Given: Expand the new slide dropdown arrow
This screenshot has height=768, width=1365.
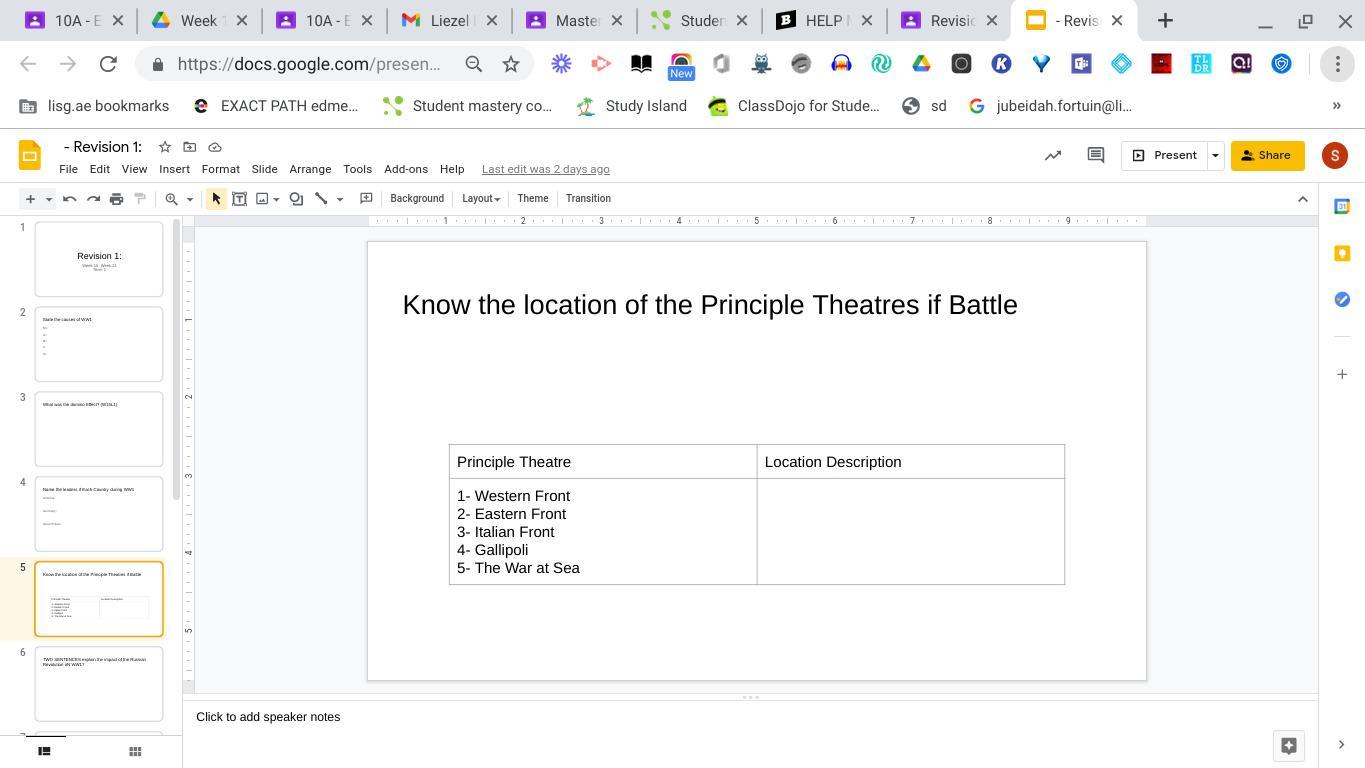Looking at the screenshot, I should click(x=48, y=199).
